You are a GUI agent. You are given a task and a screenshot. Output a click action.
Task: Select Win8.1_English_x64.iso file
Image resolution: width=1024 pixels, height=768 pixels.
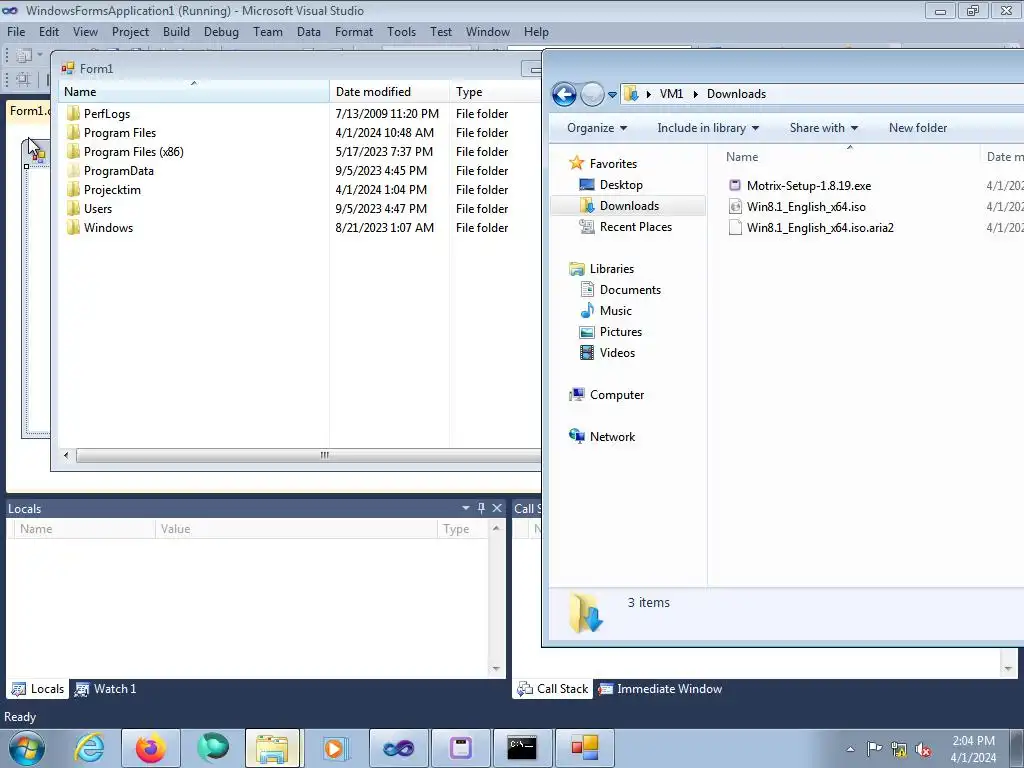(x=806, y=206)
